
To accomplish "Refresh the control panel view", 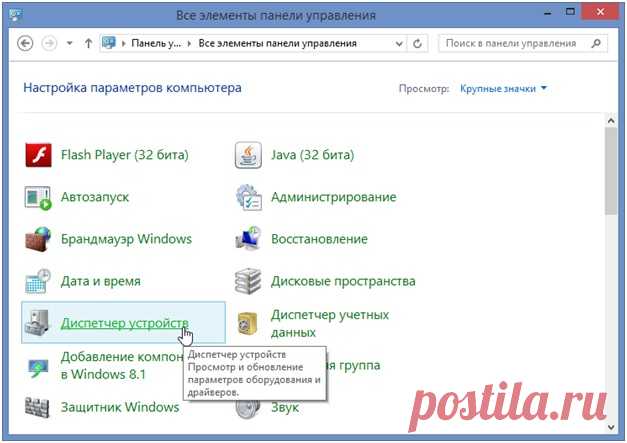I will point(417,43).
